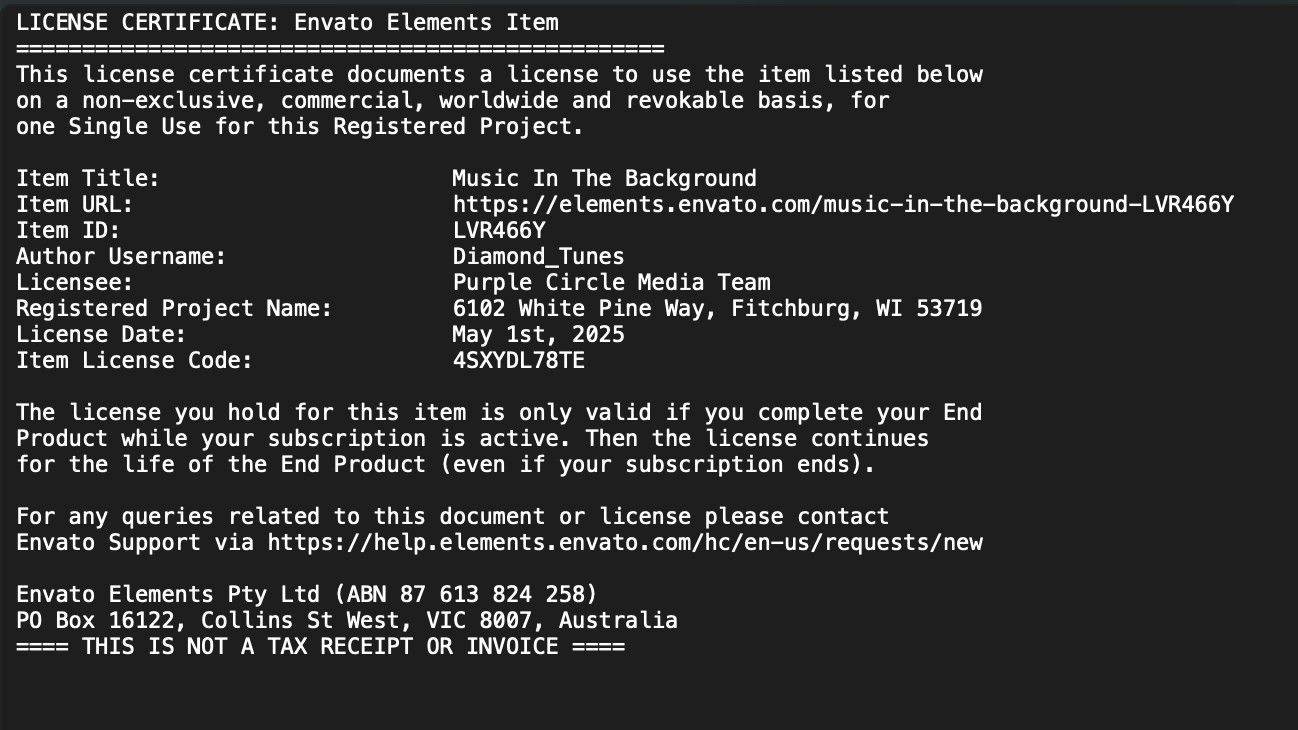Click the "License Date:" label

[101, 335]
